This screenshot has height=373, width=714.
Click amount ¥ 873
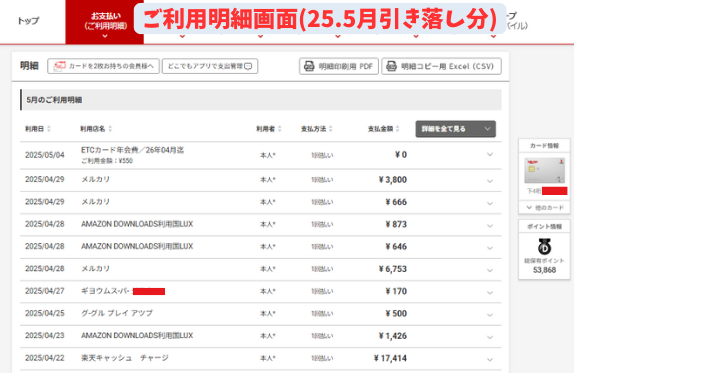pyautogui.click(x=396, y=225)
